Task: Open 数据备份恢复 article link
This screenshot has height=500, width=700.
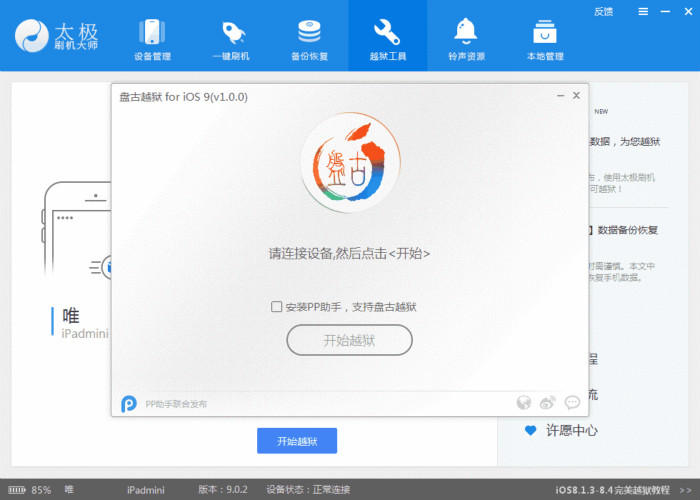Action: 627,230
